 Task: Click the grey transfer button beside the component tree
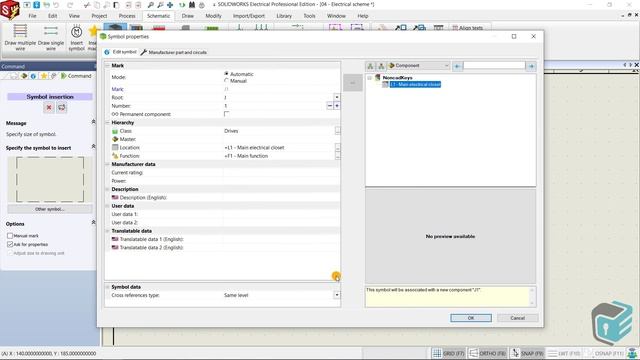pos(353,83)
